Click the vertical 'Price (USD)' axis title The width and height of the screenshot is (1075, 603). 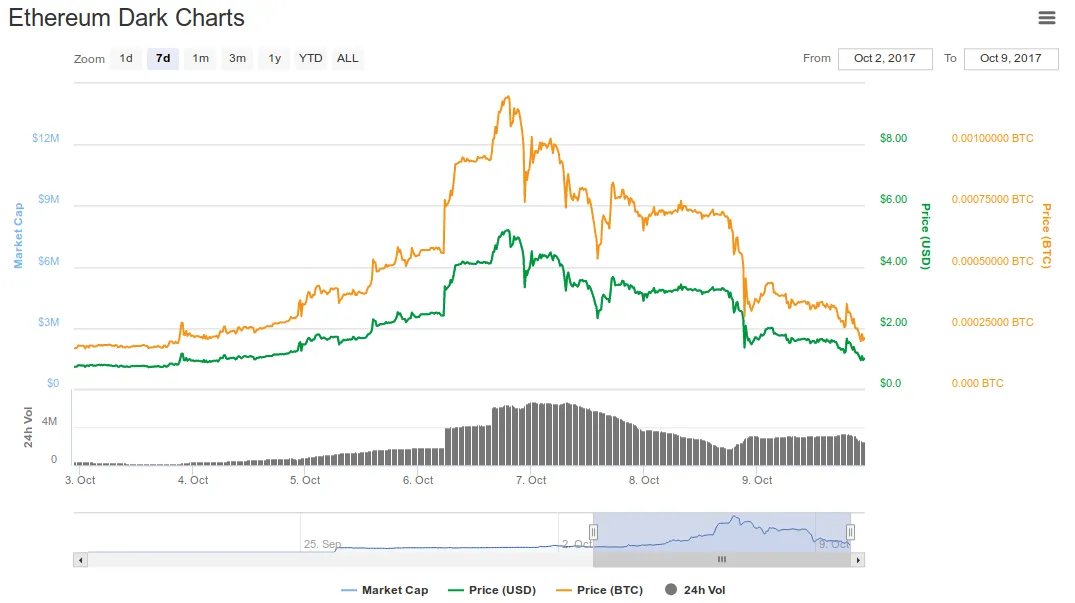pos(926,236)
